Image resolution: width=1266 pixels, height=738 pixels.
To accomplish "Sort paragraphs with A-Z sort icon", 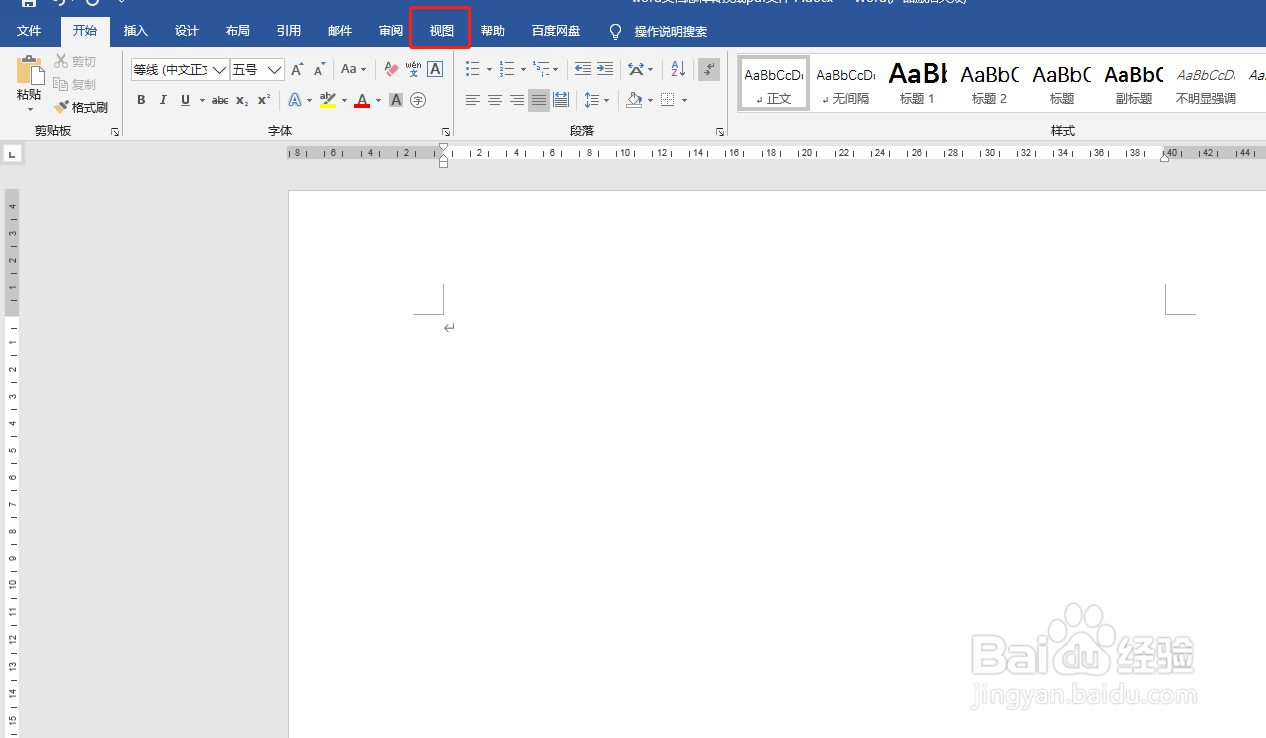I will 678,69.
